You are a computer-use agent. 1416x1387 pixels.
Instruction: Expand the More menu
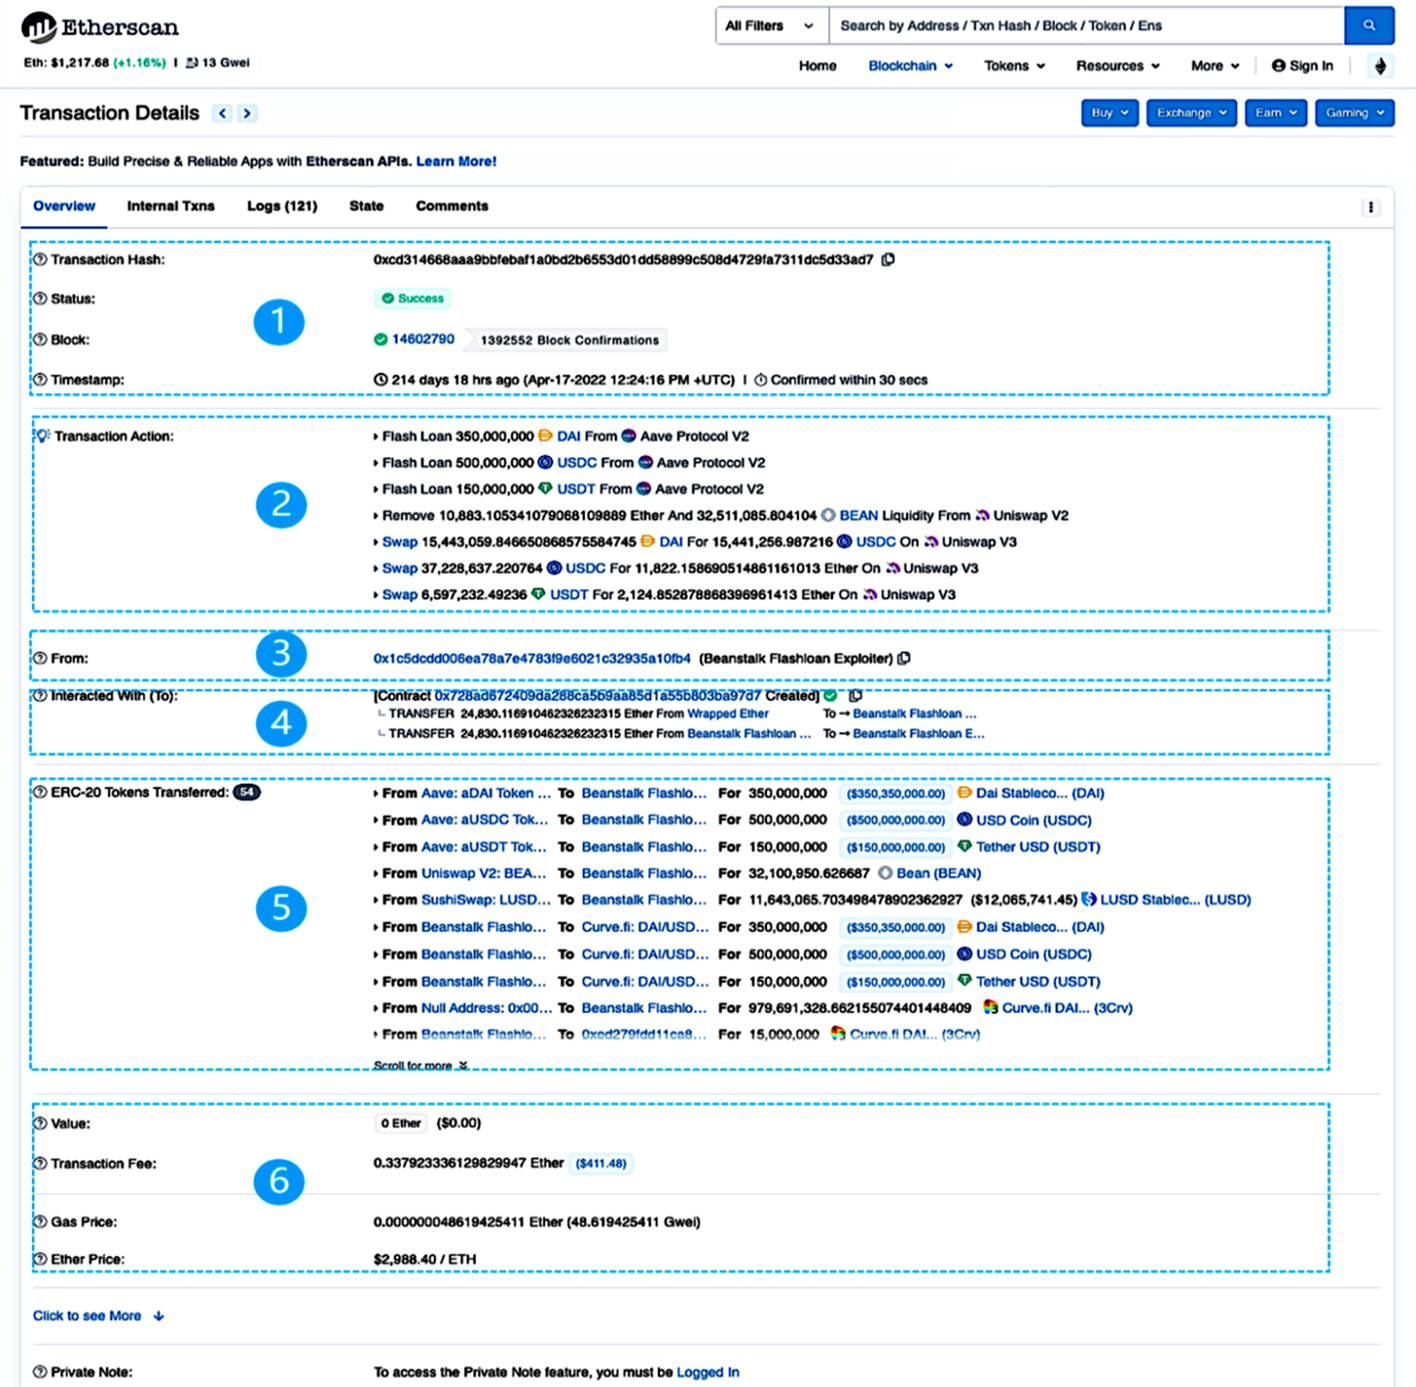[x=1215, y=66]
